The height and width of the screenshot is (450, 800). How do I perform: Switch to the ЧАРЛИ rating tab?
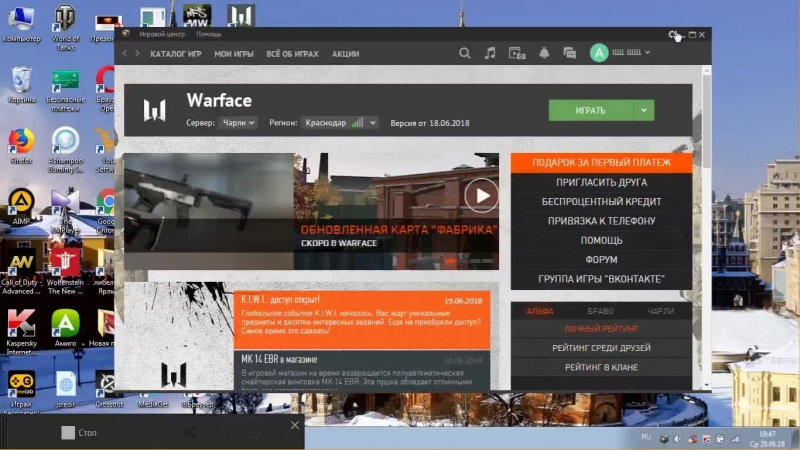click(661, 311)
